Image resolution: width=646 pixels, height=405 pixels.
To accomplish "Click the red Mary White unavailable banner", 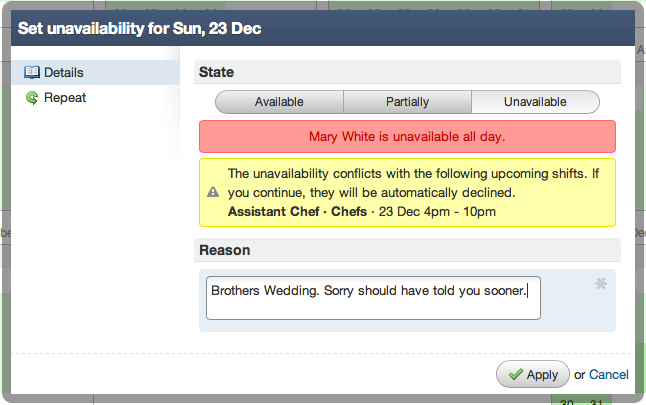I will tap(407, 136).
